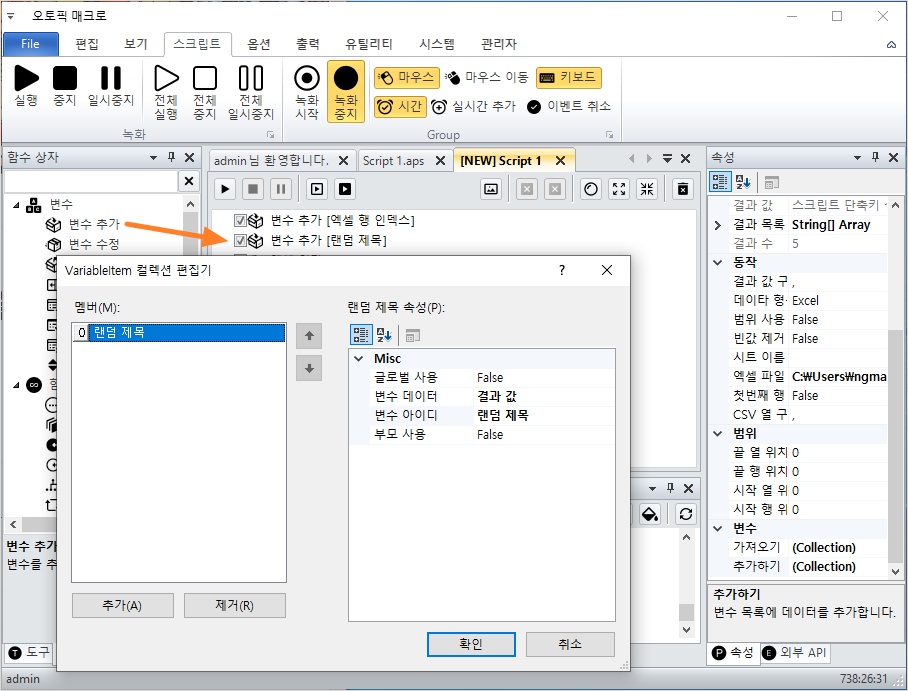Viewport: 908px width, 691px height.
Task: Clear the function box search field
Action: point(189,181)
